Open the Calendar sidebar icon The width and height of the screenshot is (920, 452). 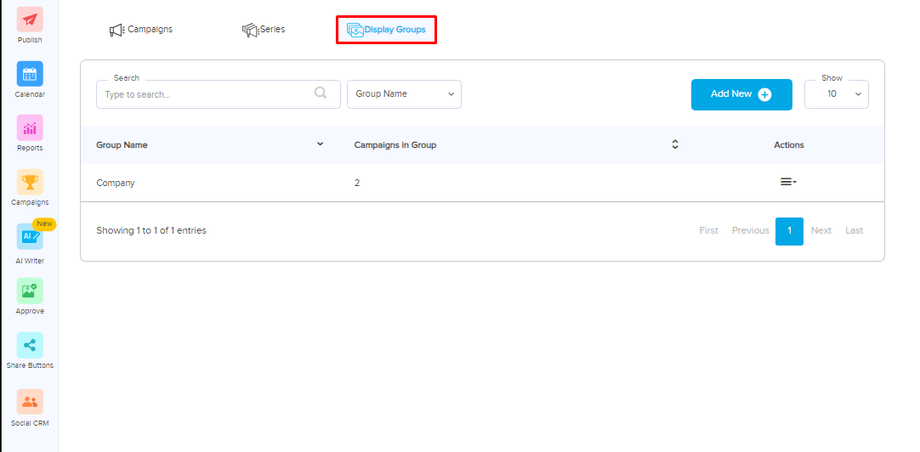coord(30,74)
